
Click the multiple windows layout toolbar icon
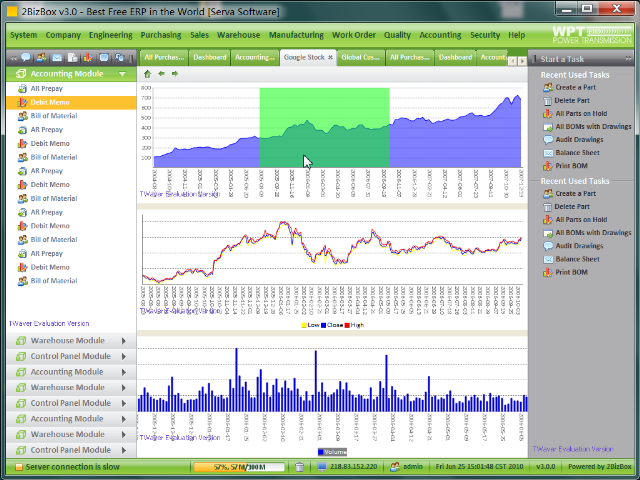click(119, 58)
